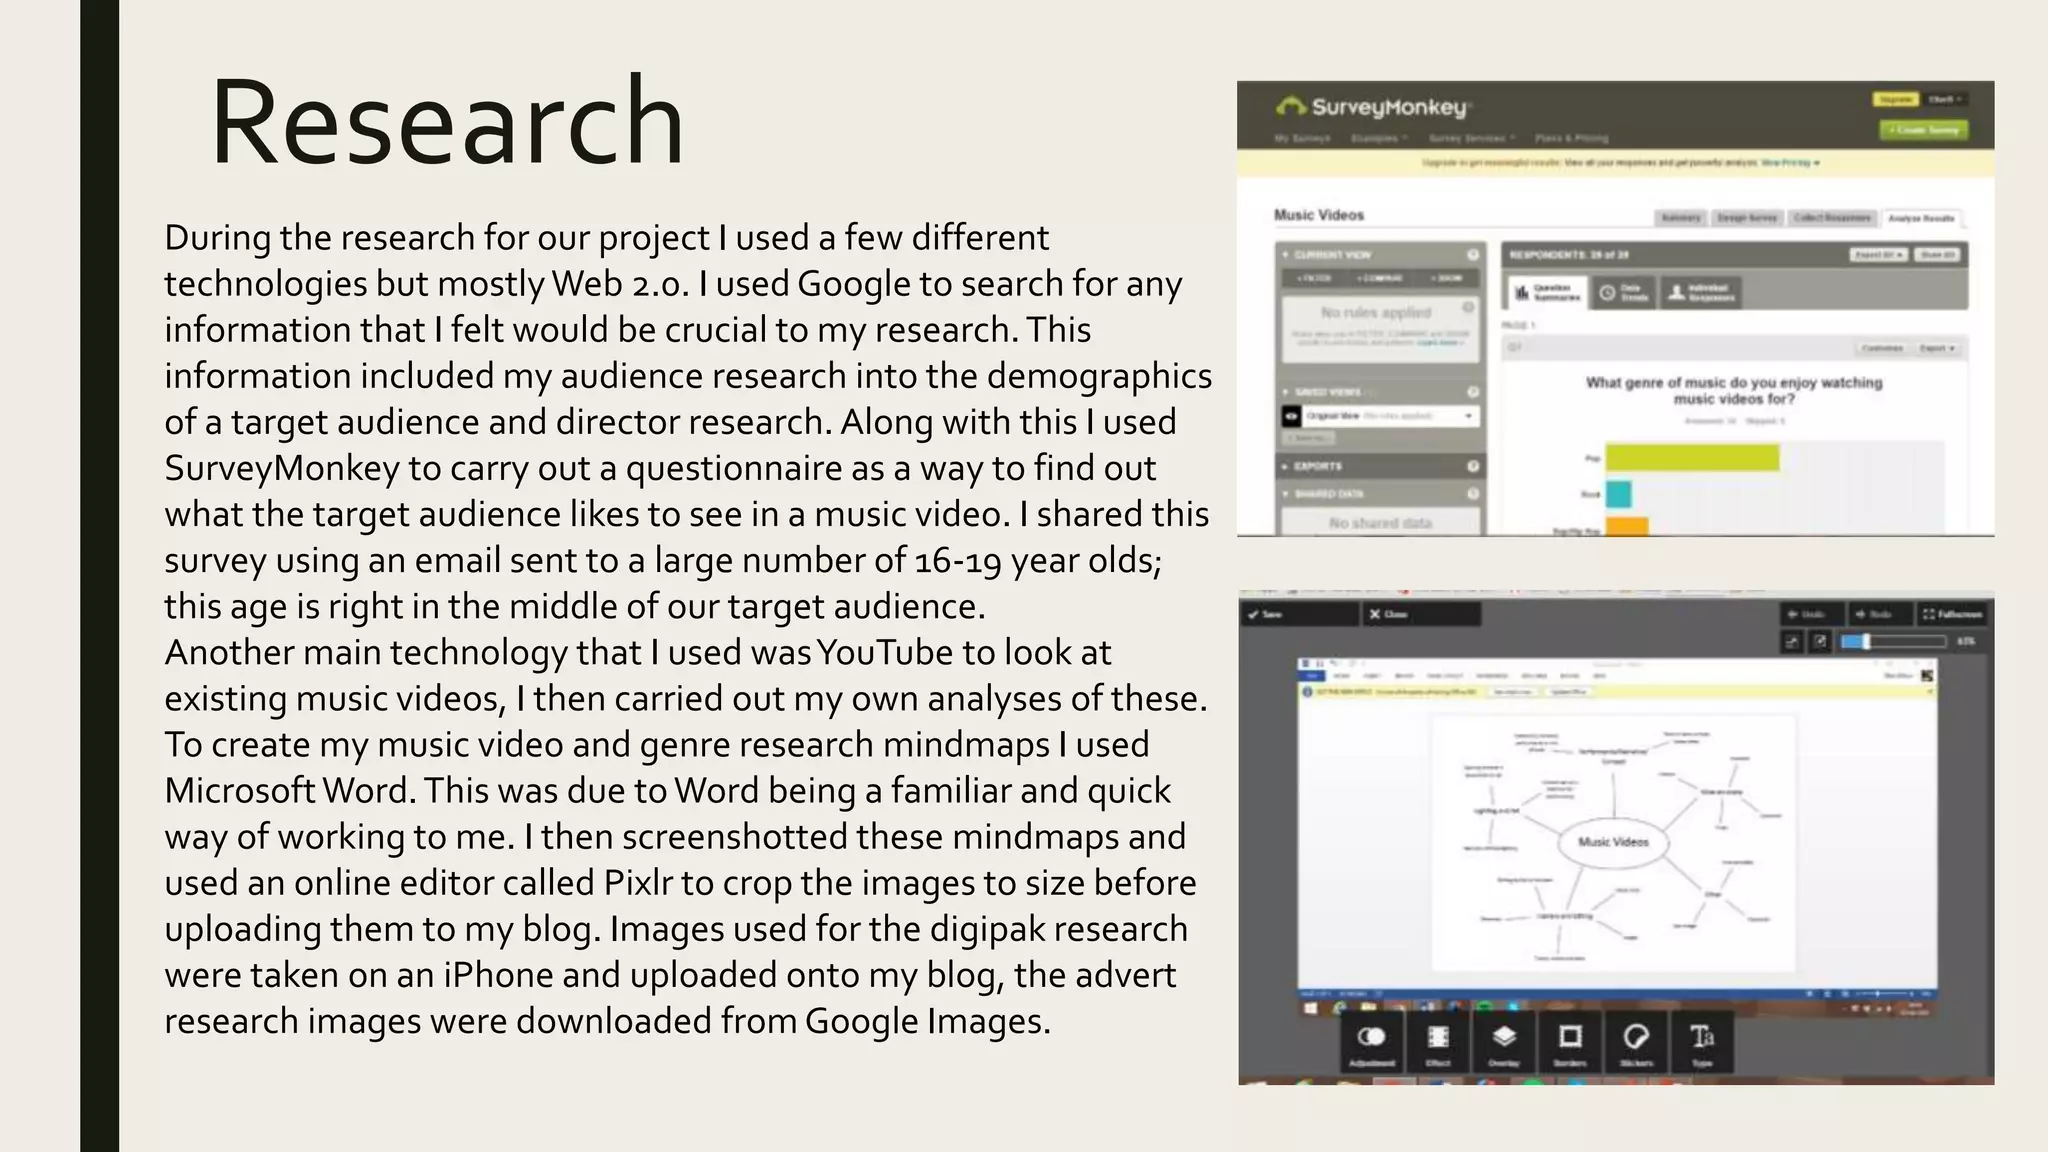Open the Stickers tool in Pixlr
The image size is (2048, 1152).
1636,1043
